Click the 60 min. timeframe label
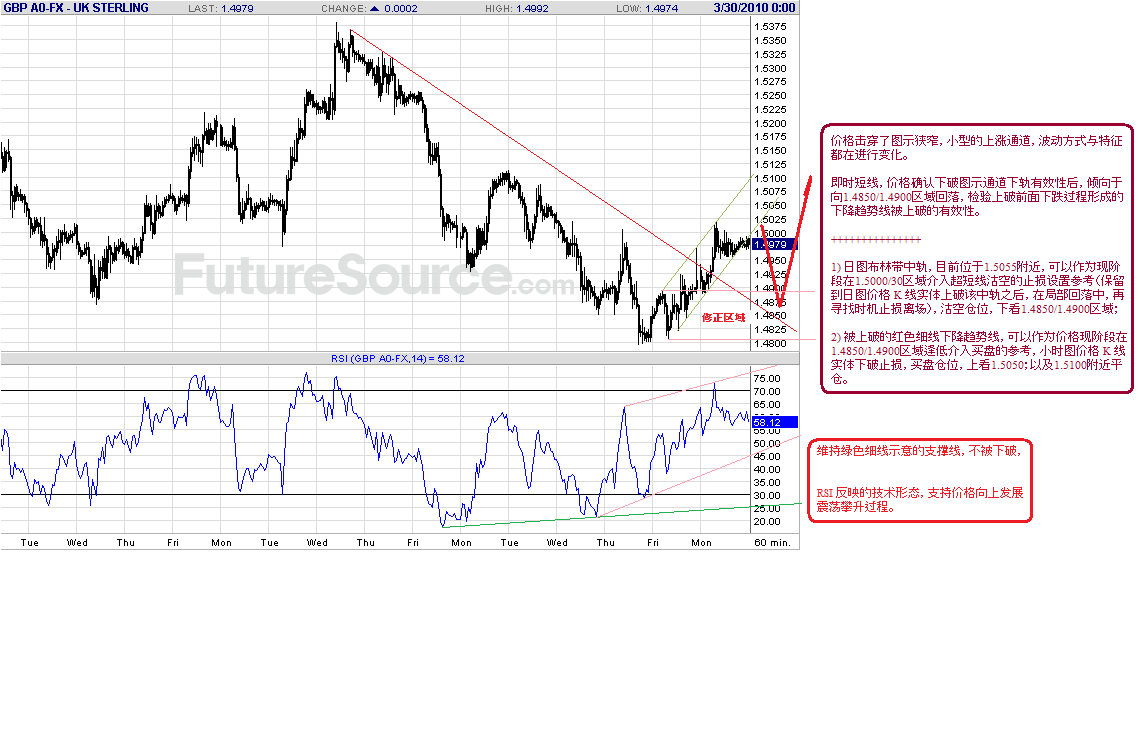Image resolution: width=1139 pixels, height=731 pixels. pyautogui.click(x=772, y=543)
